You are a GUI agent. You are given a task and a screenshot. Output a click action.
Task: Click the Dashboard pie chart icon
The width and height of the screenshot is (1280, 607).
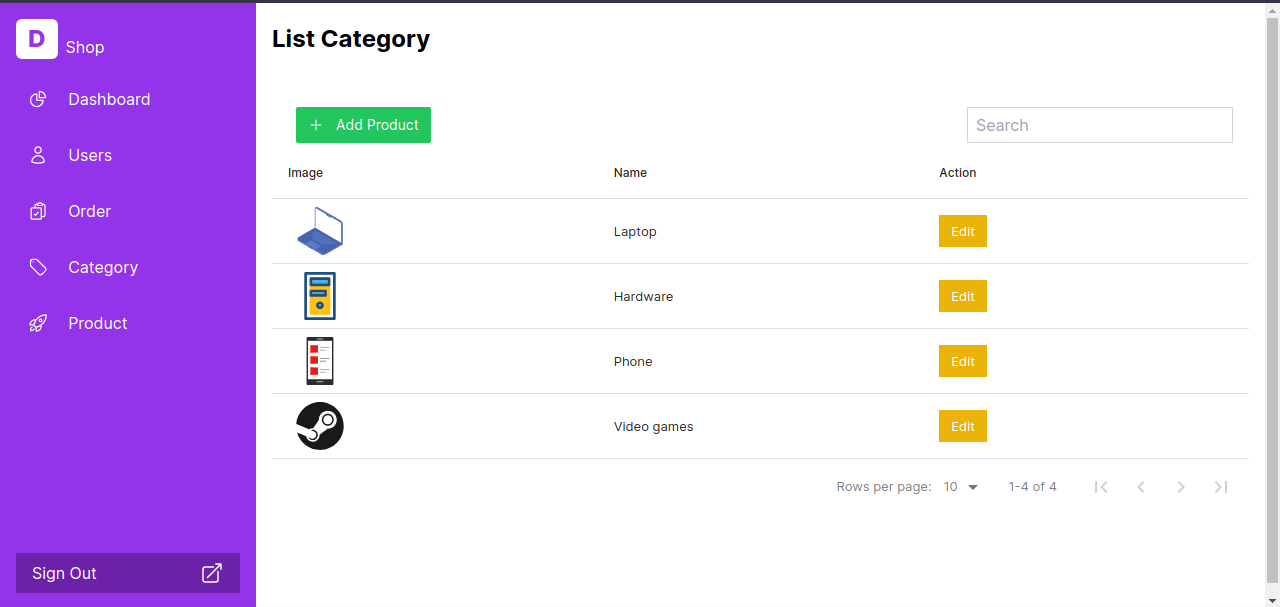tap(38, 99)
